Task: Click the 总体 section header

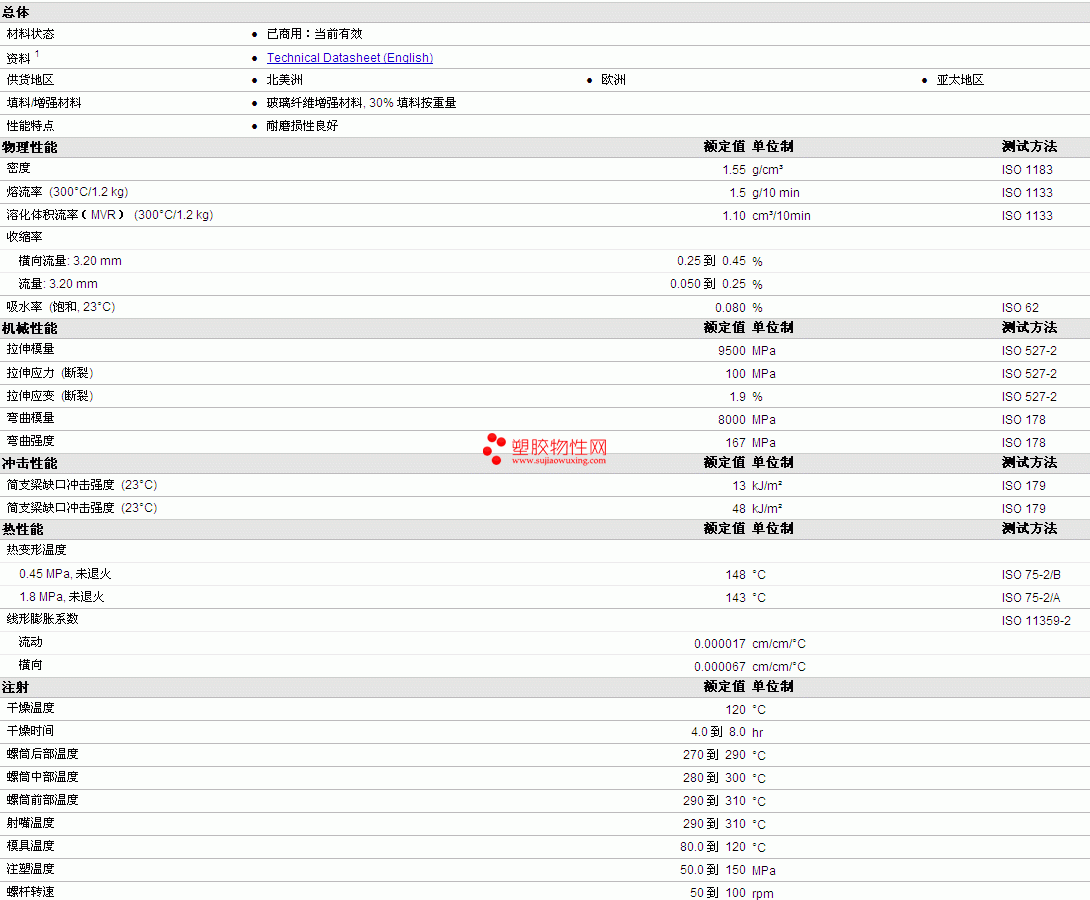Action: coord(15,13)
